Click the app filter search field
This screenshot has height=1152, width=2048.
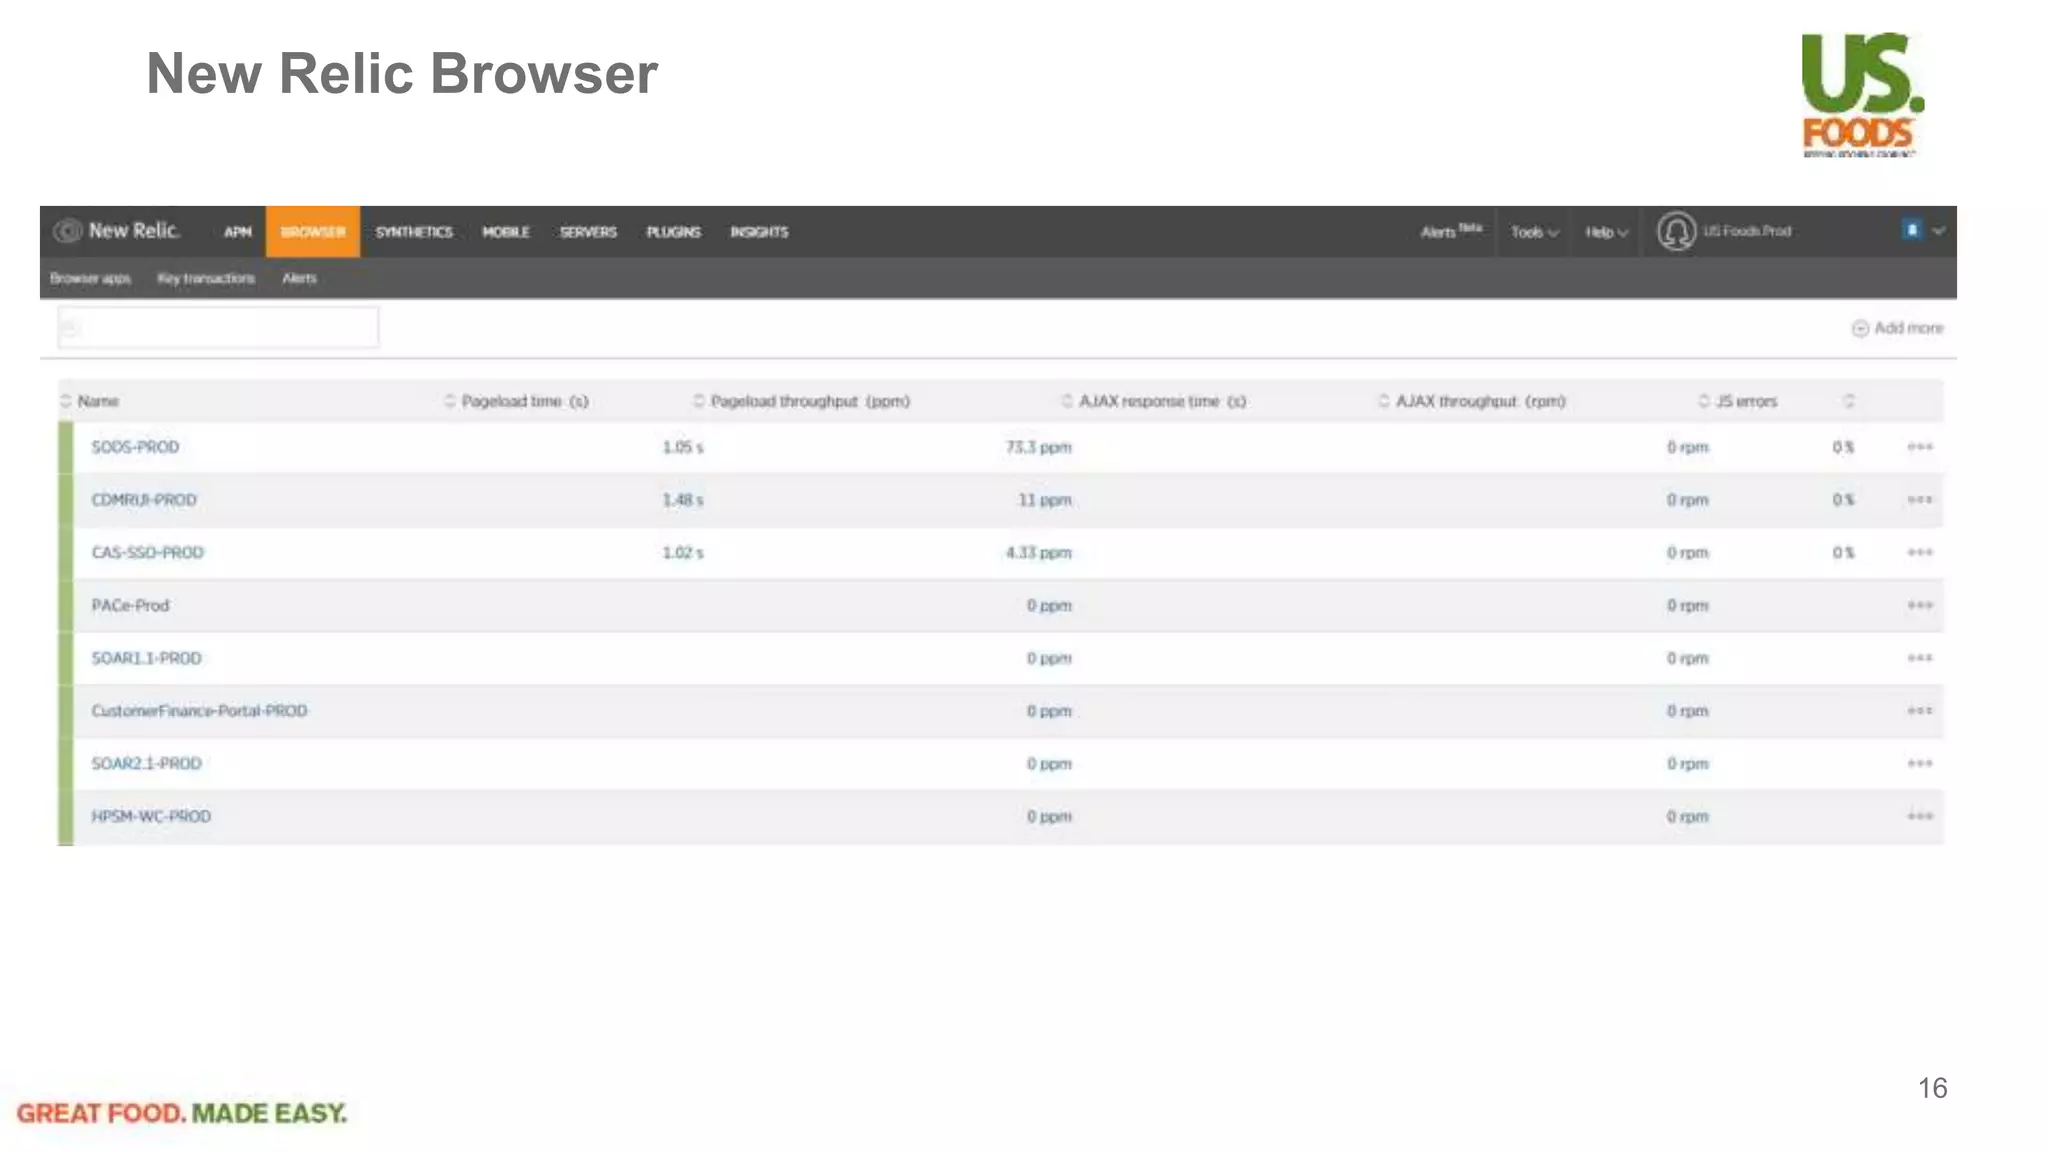point(218,327)
